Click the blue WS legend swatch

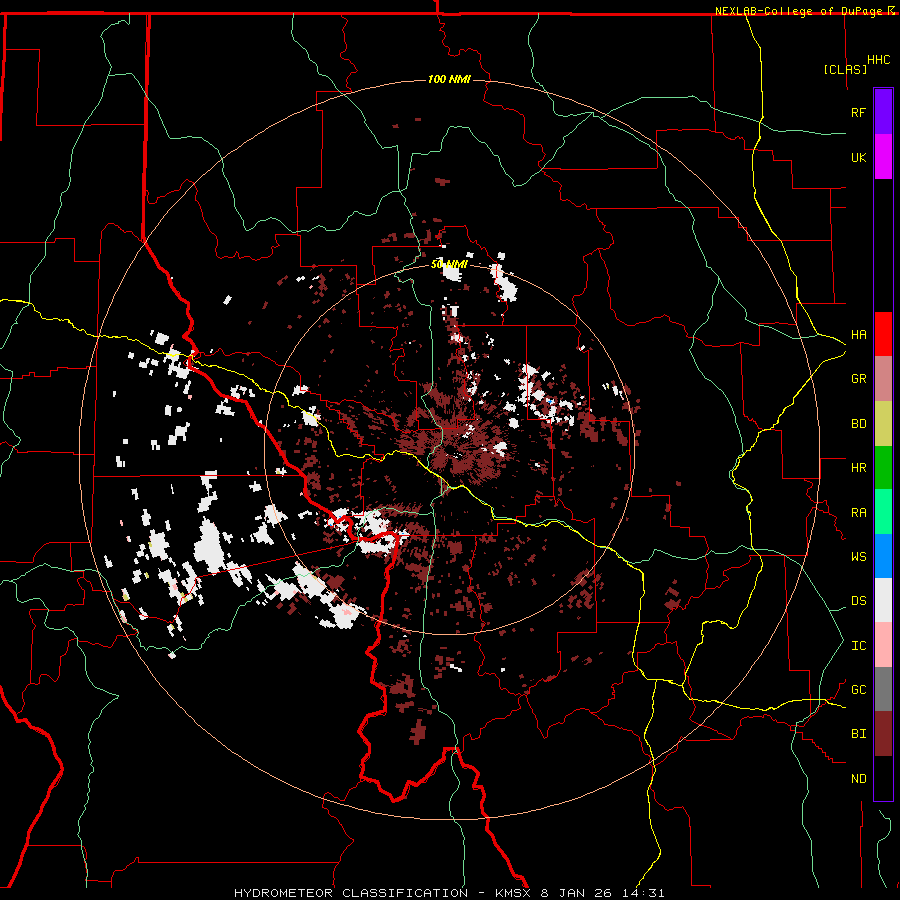(883, 556)
